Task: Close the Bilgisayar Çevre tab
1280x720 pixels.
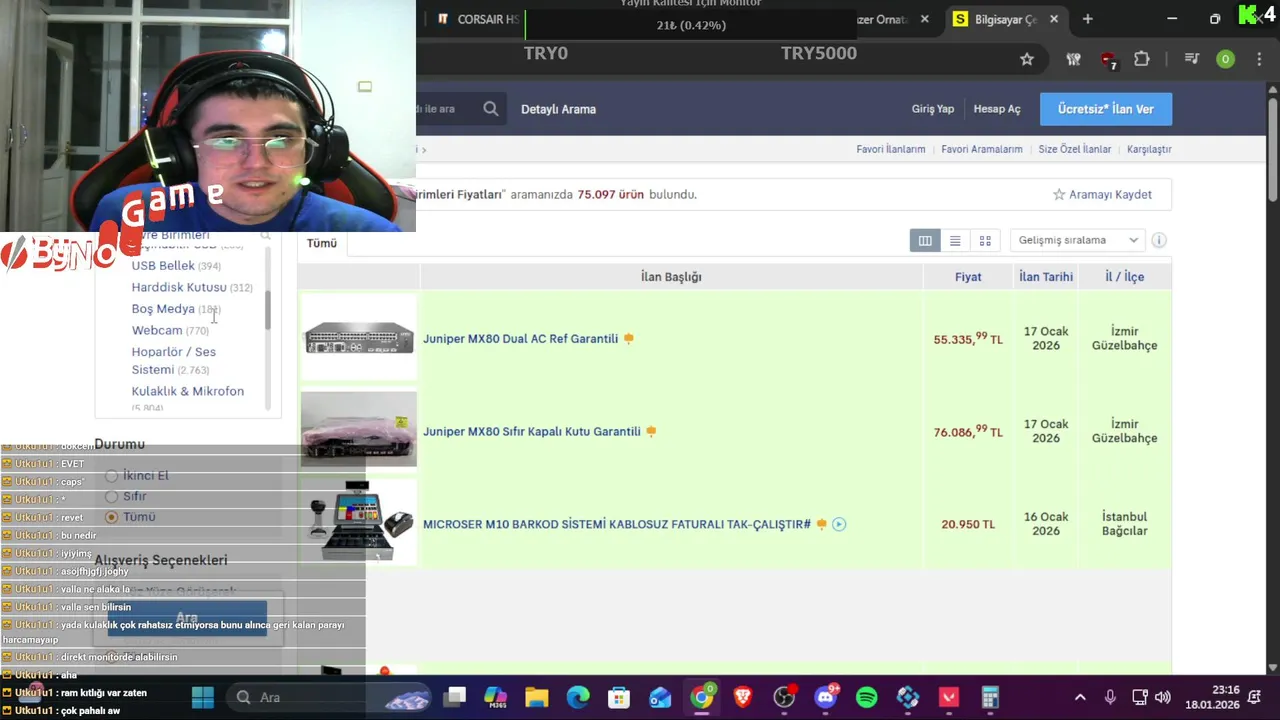Action: tap(1053, 19)
